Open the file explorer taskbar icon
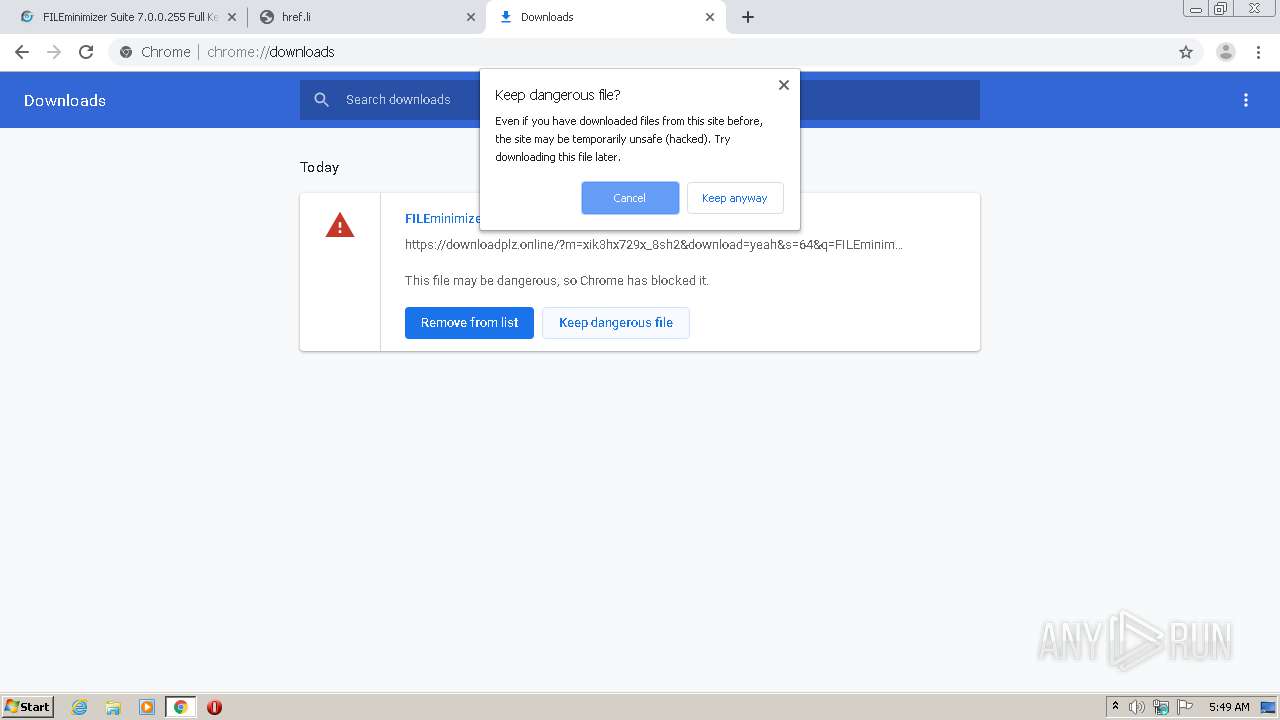 pos(113,707)
